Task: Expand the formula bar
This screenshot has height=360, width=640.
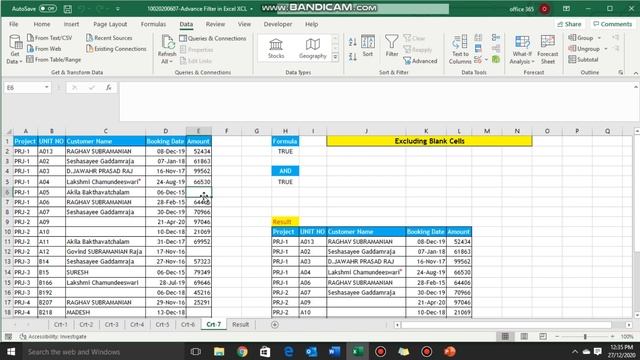Action: [636, 87]
